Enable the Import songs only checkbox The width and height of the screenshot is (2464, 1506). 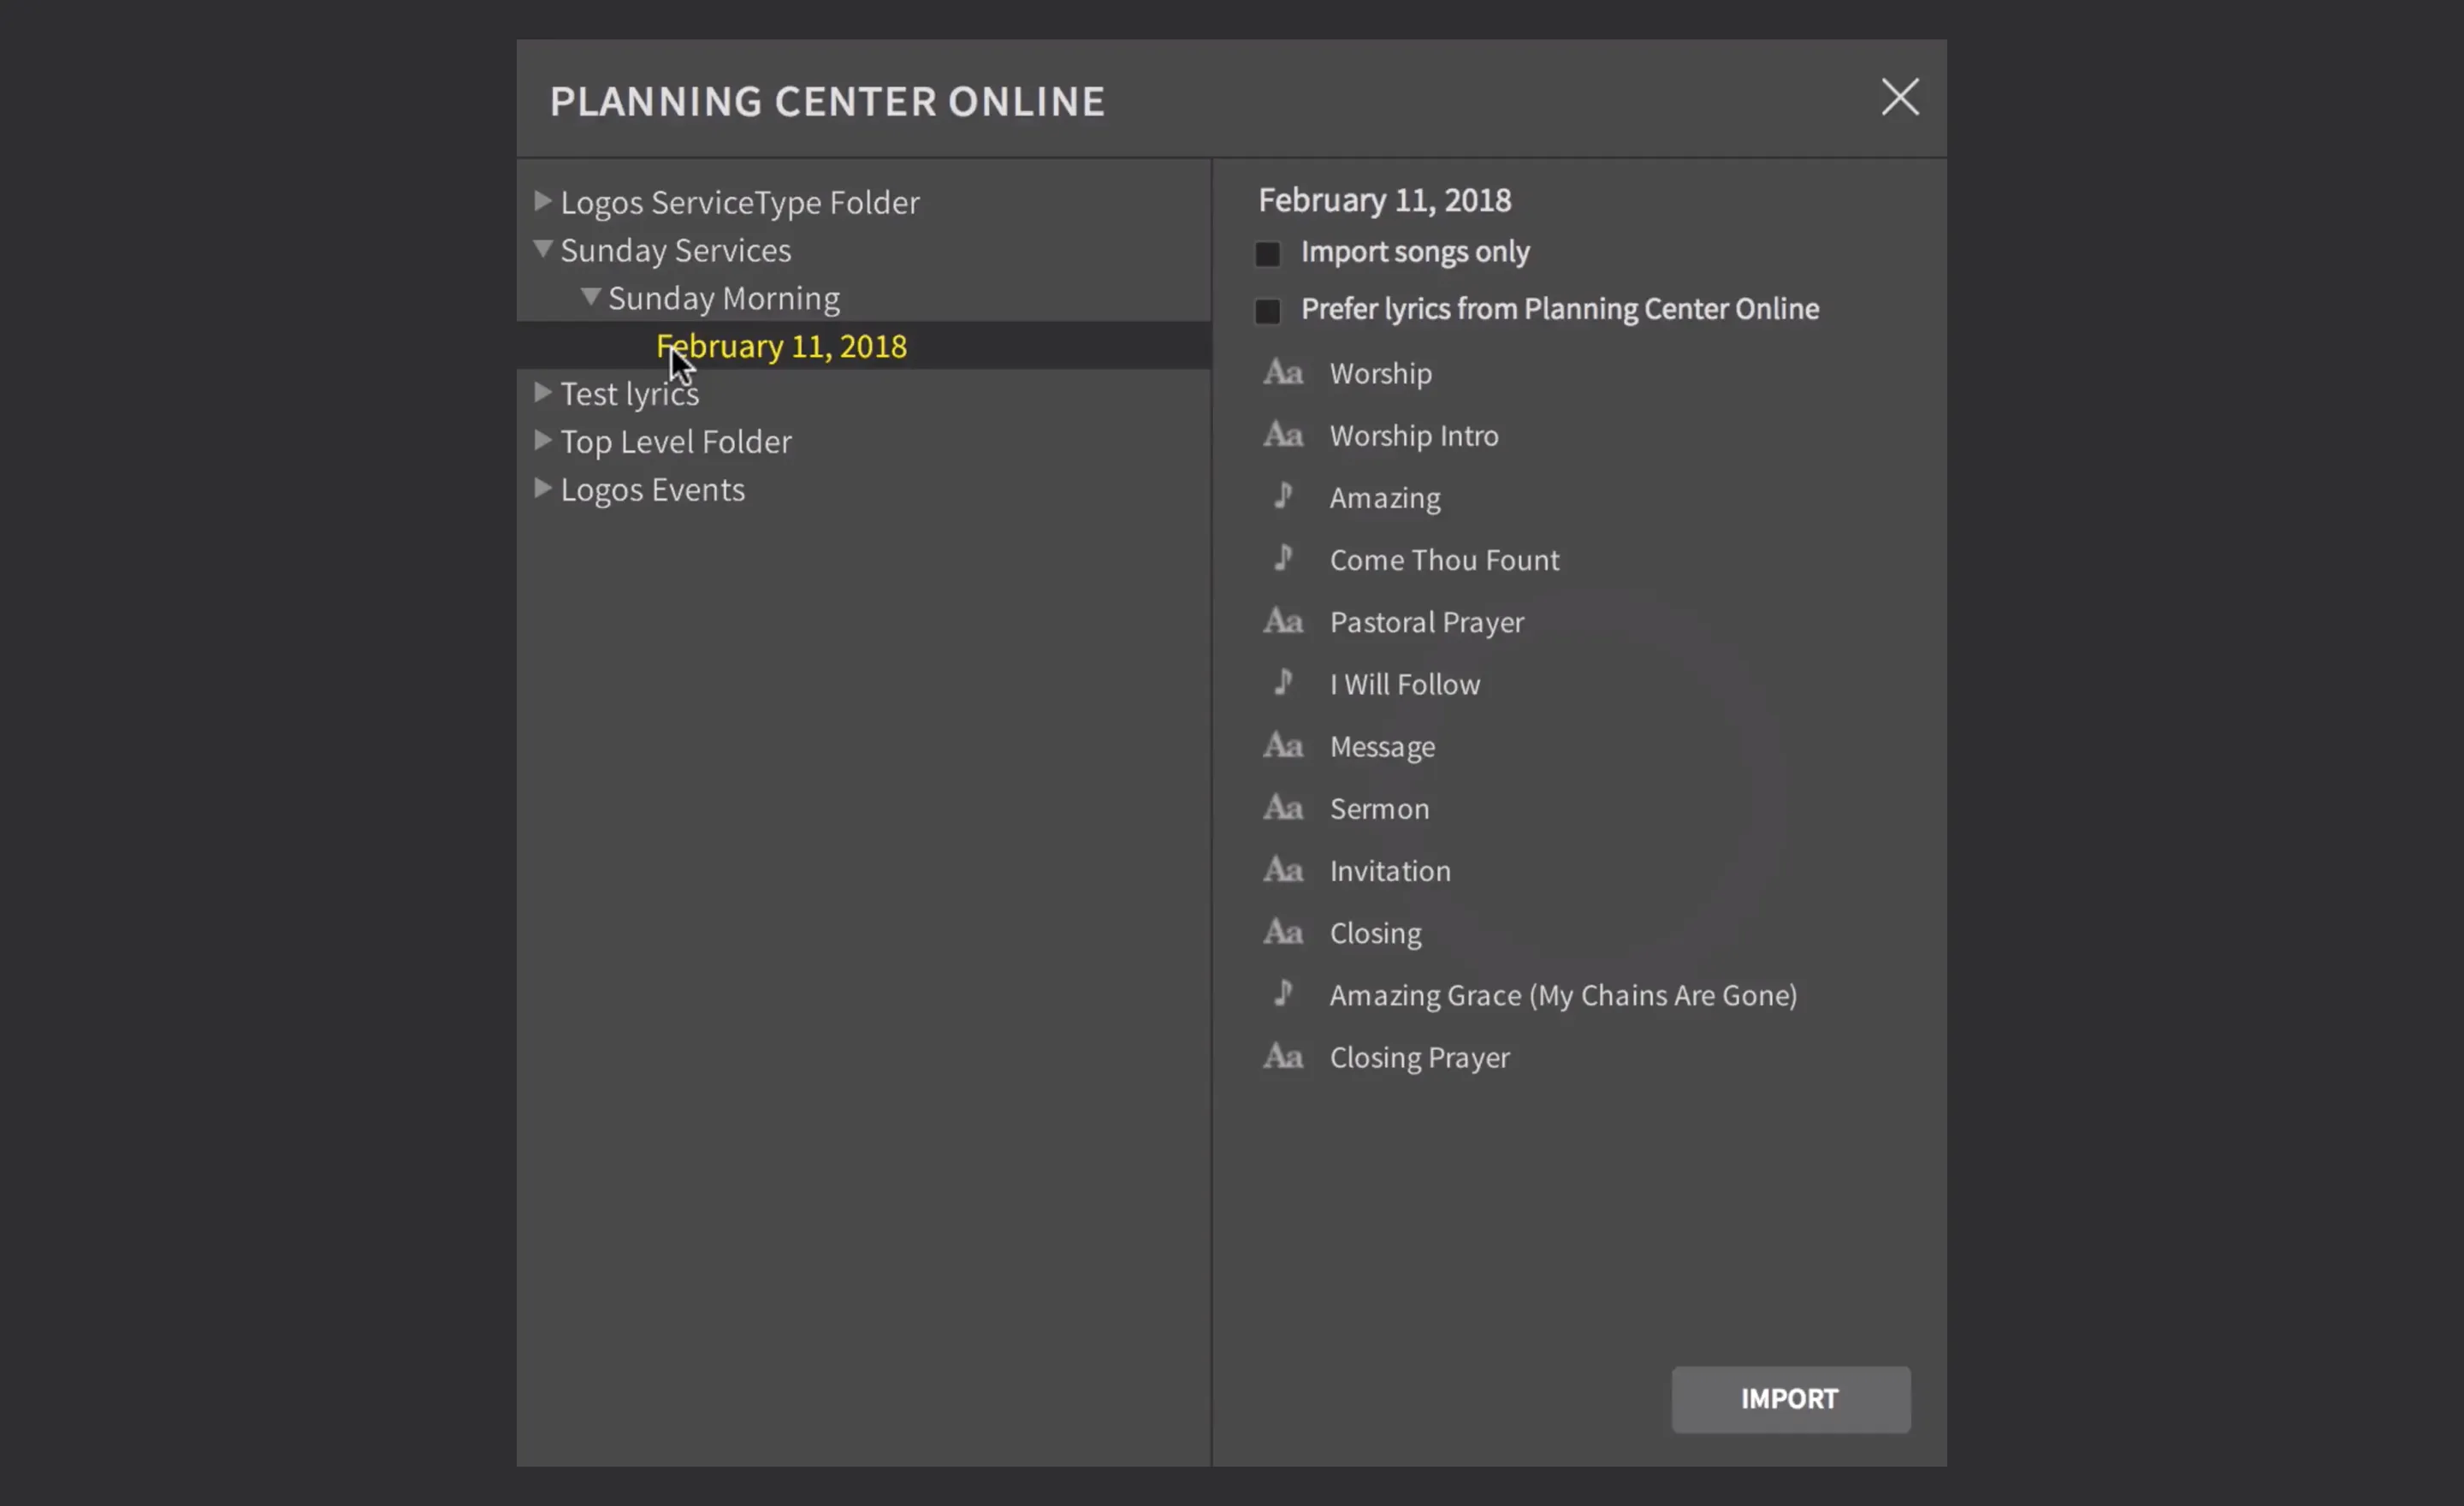1266,254
